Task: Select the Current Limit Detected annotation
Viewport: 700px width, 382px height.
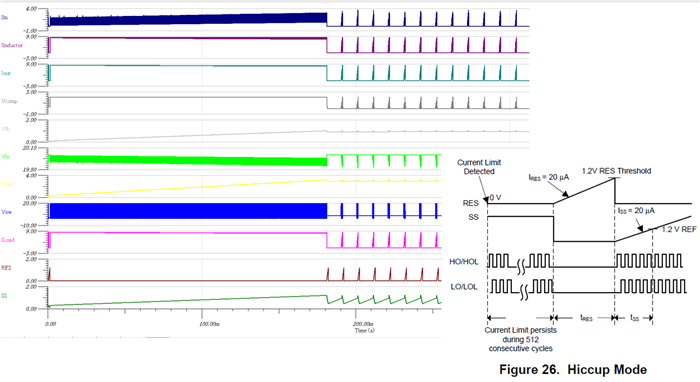Action: pyautogui.click(x=479, y=167)
